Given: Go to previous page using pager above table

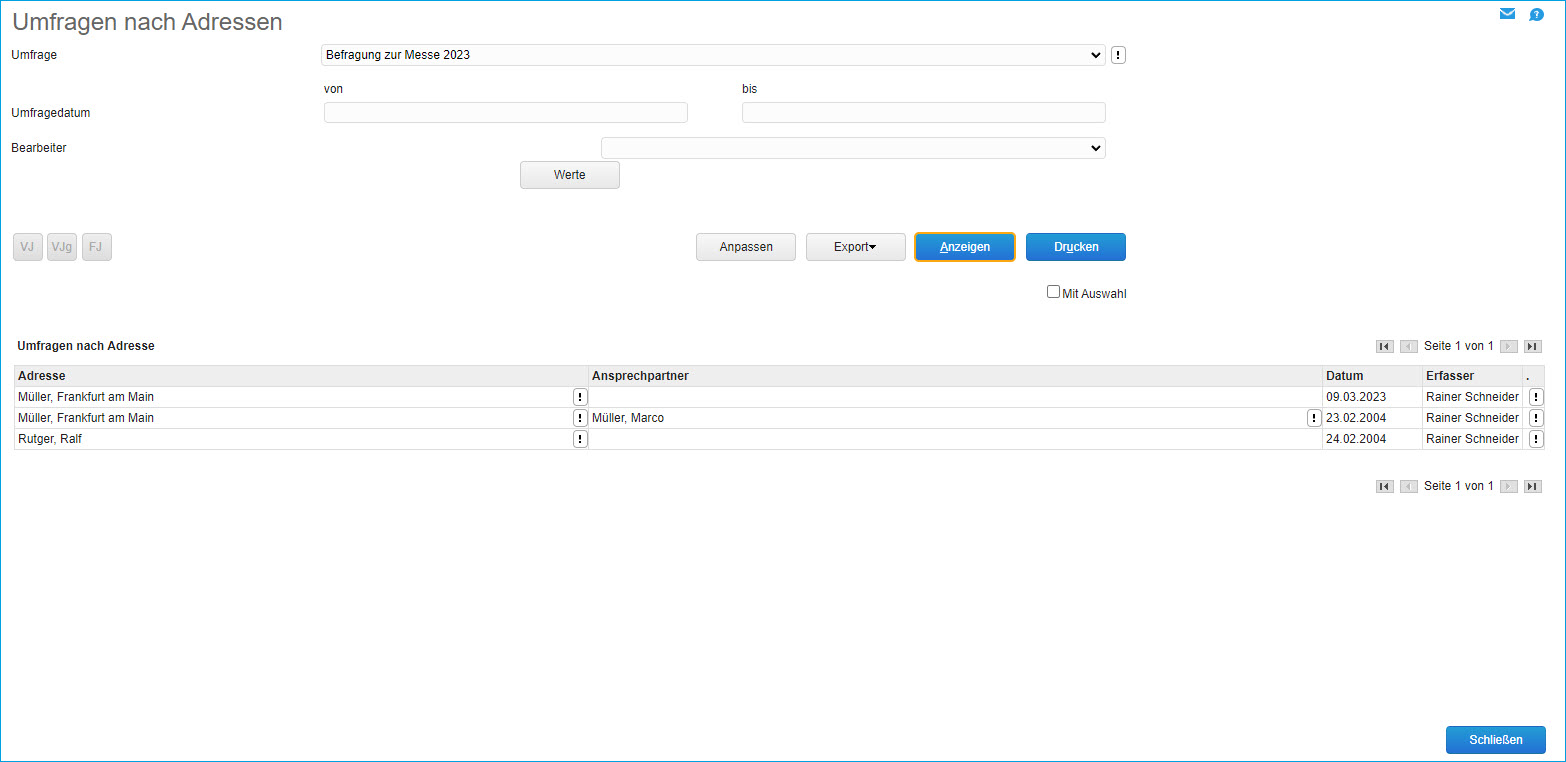Looking at the screenshot, I should tap(1409, 346).
